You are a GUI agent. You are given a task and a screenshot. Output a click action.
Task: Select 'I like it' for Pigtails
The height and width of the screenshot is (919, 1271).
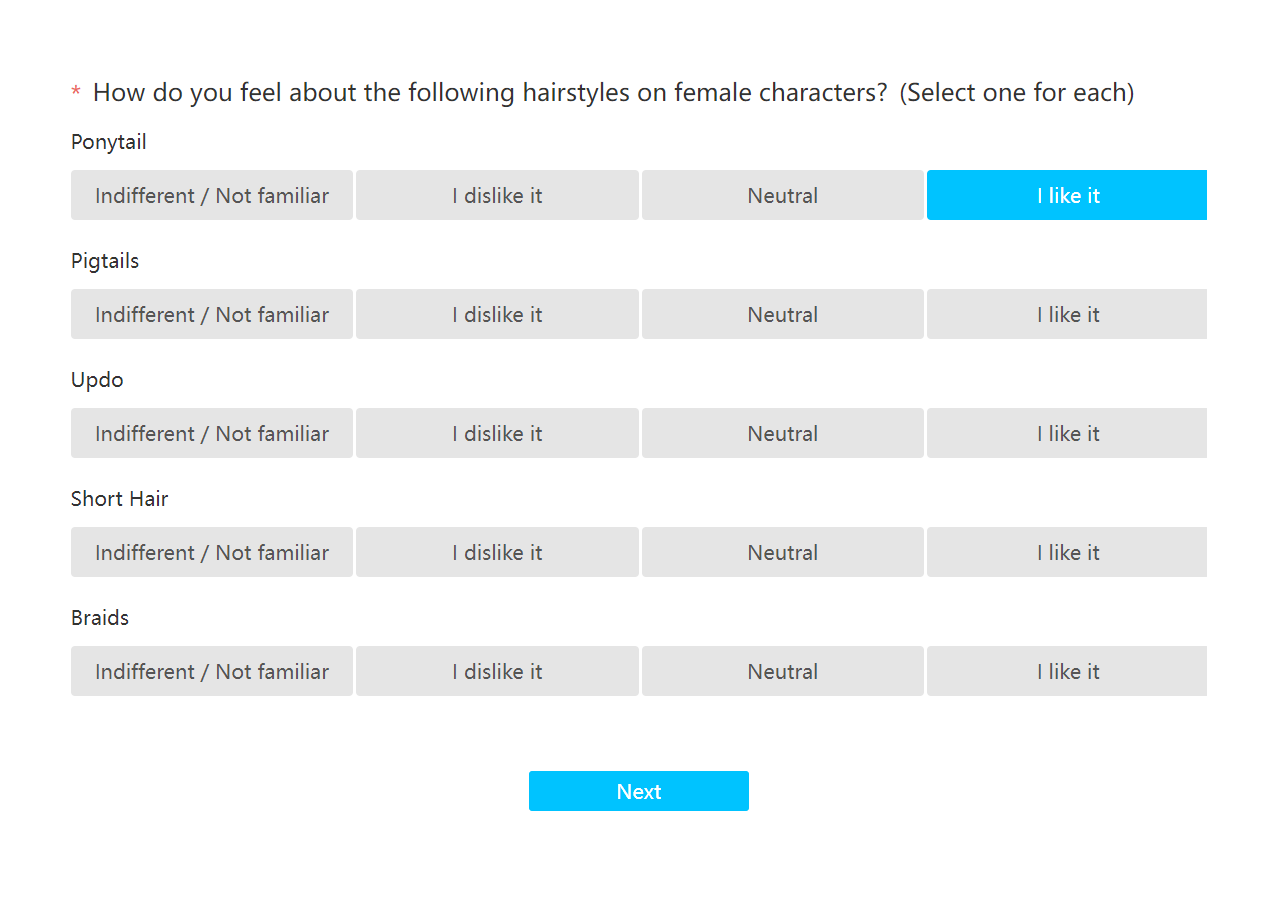(x=1067, y=314)
